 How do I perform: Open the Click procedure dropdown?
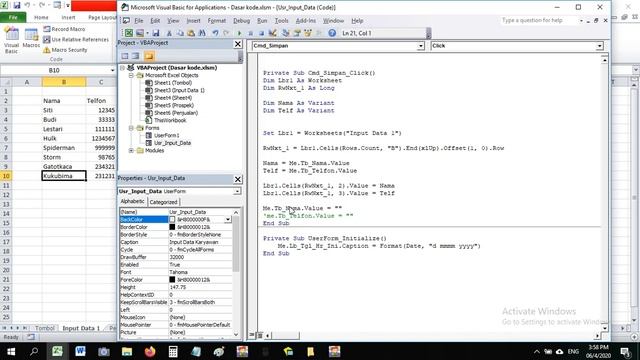click(x=599, y=46)
